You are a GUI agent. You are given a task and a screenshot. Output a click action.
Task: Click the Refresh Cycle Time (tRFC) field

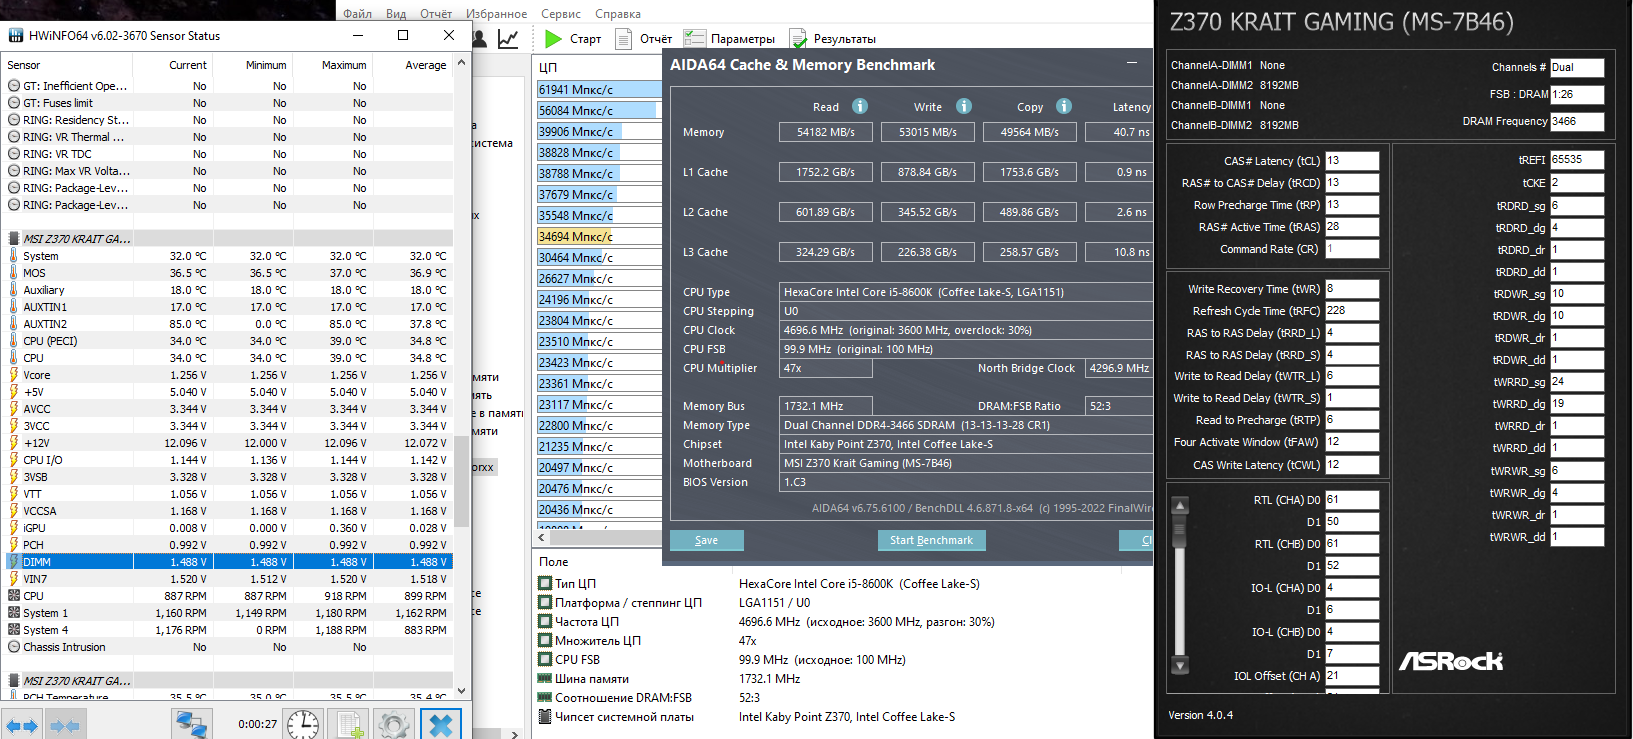1352,311
